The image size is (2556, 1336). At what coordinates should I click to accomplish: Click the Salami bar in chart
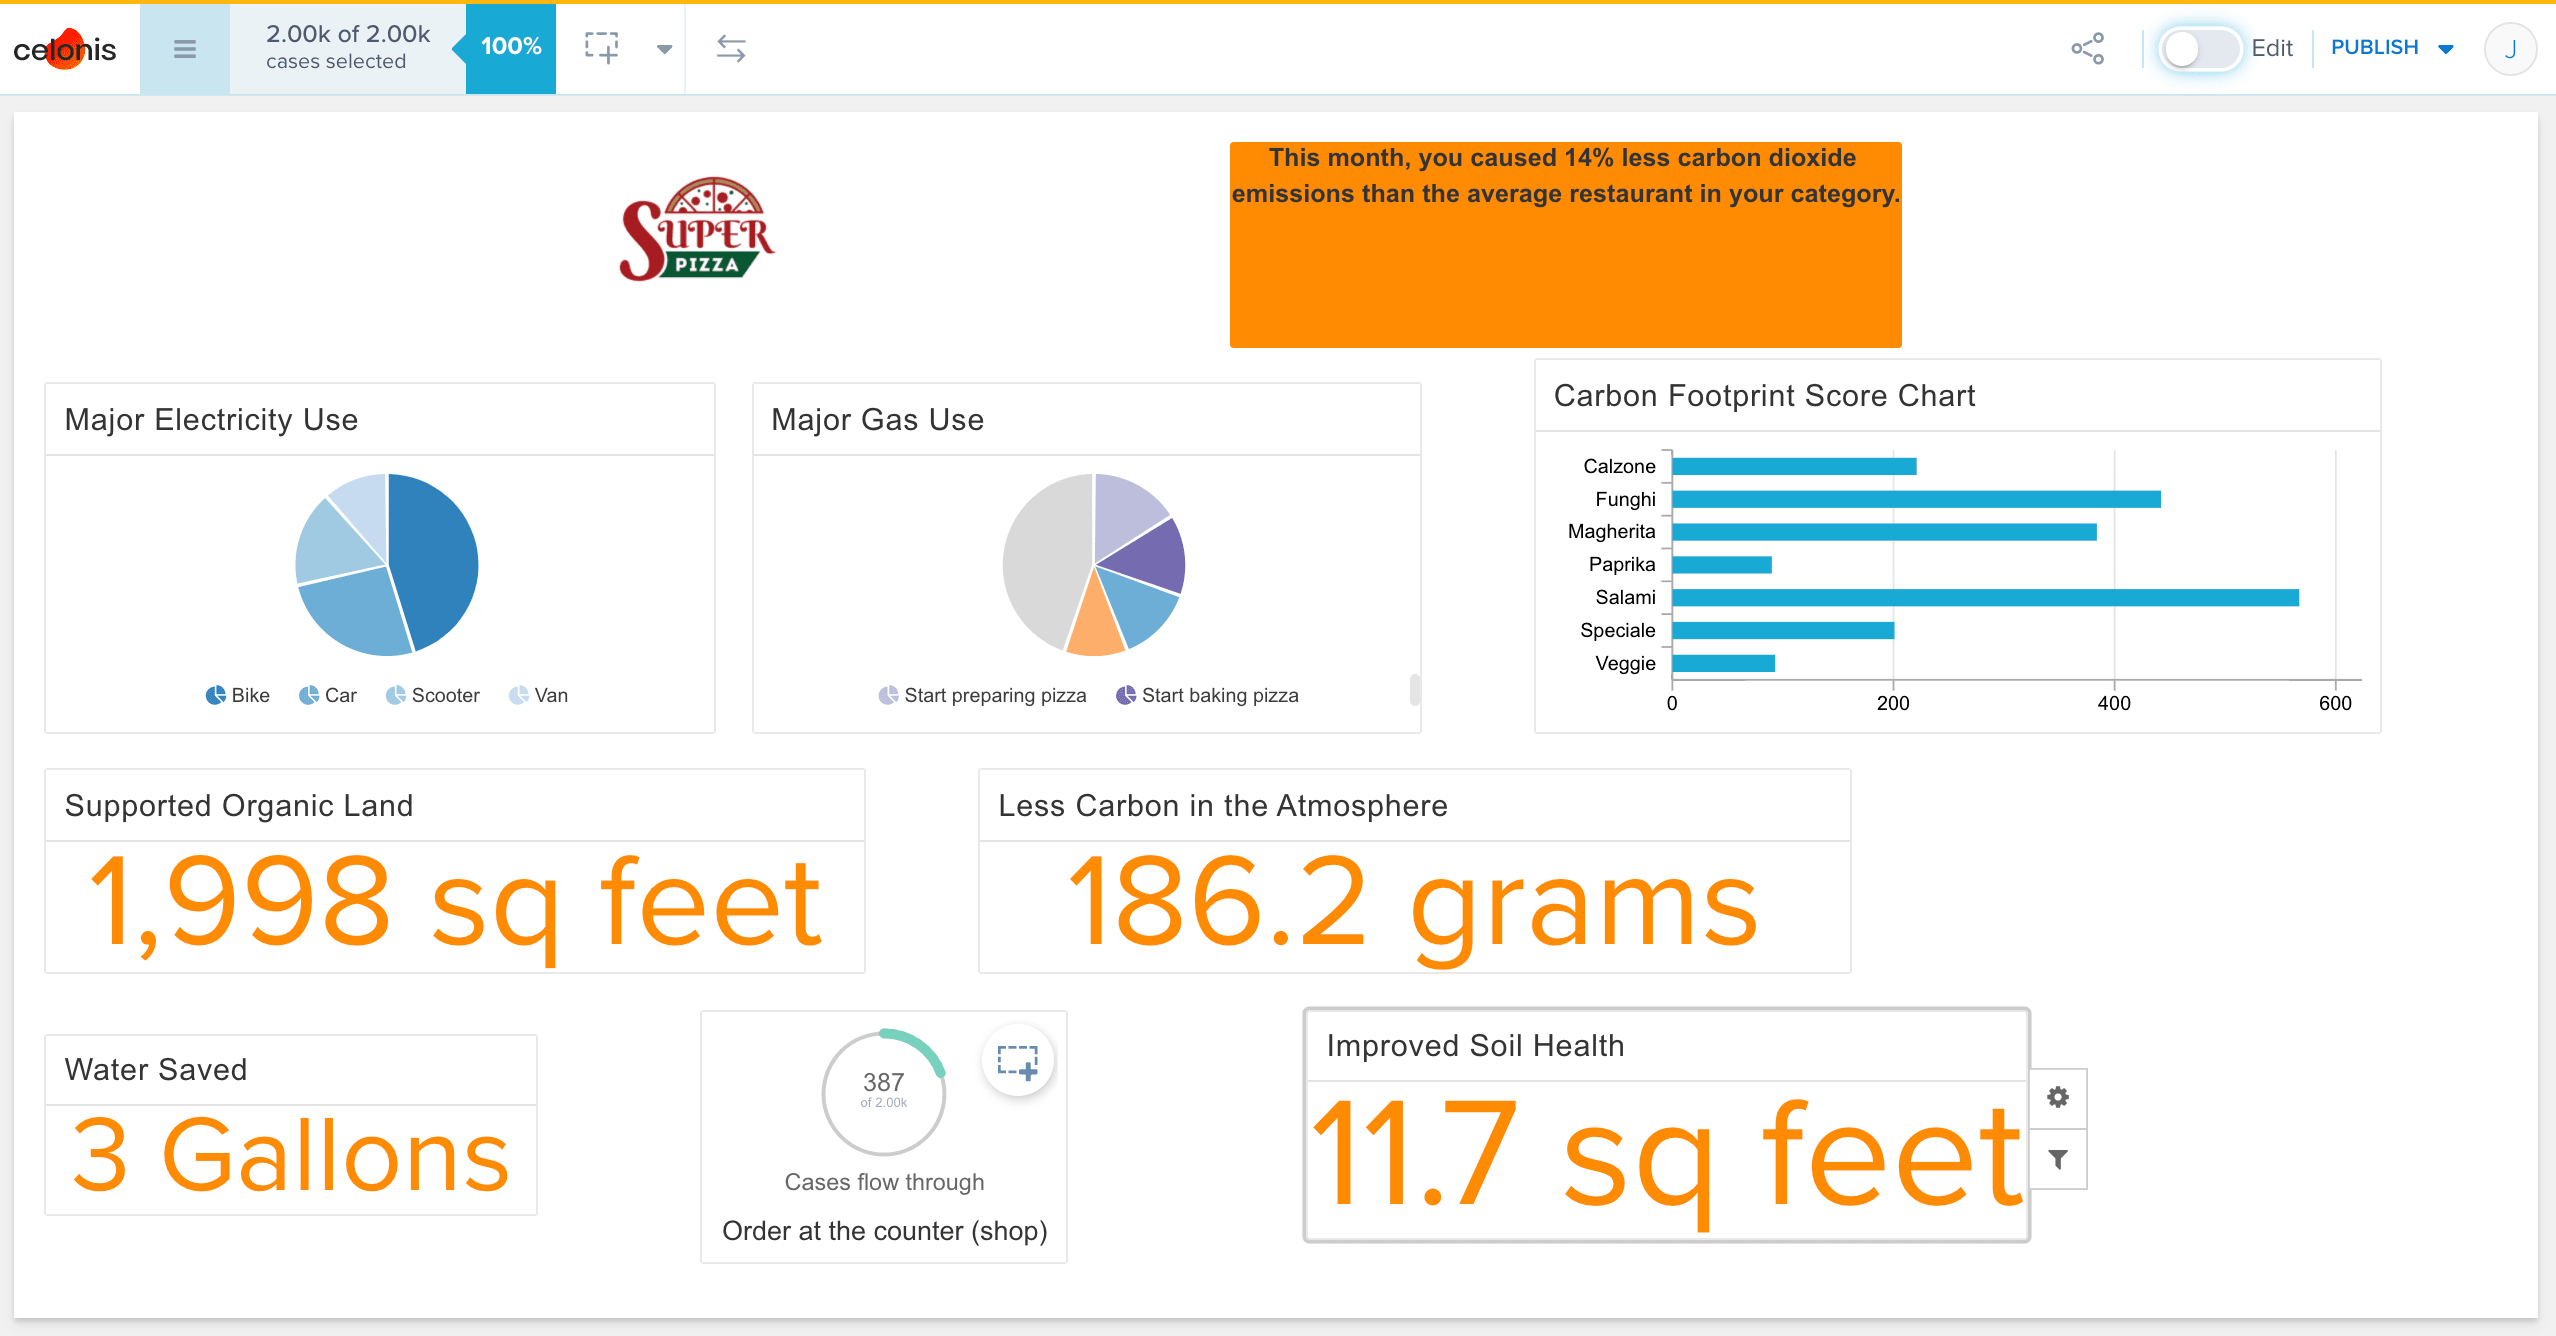[x=1984, y=598]
